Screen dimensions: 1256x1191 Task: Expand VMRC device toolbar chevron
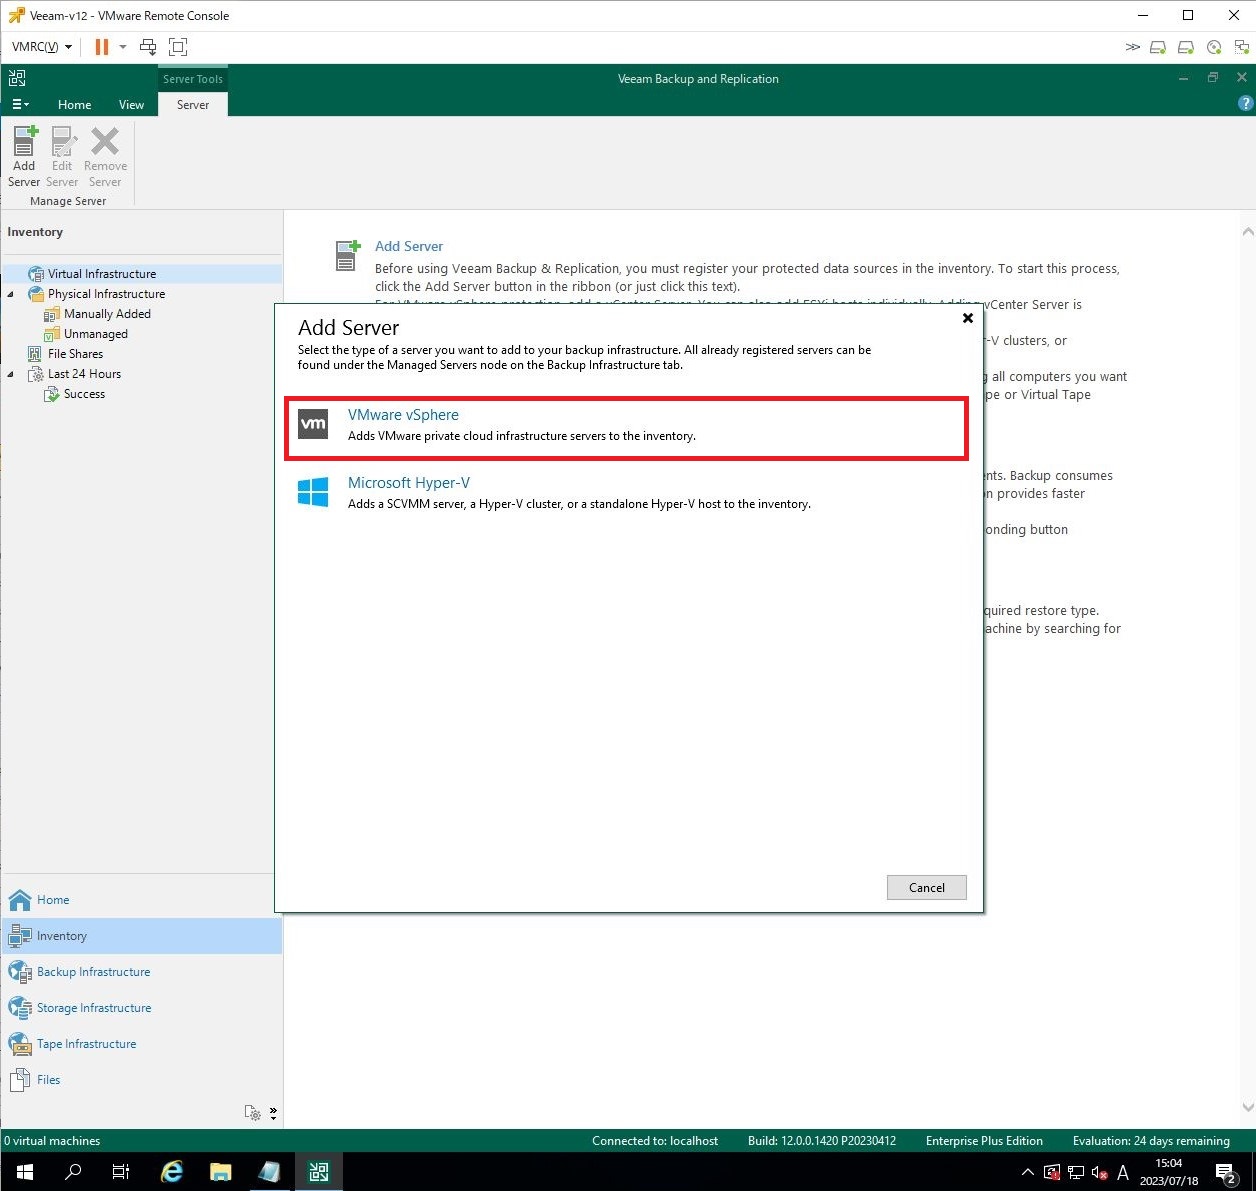[x=1132, y=47]
